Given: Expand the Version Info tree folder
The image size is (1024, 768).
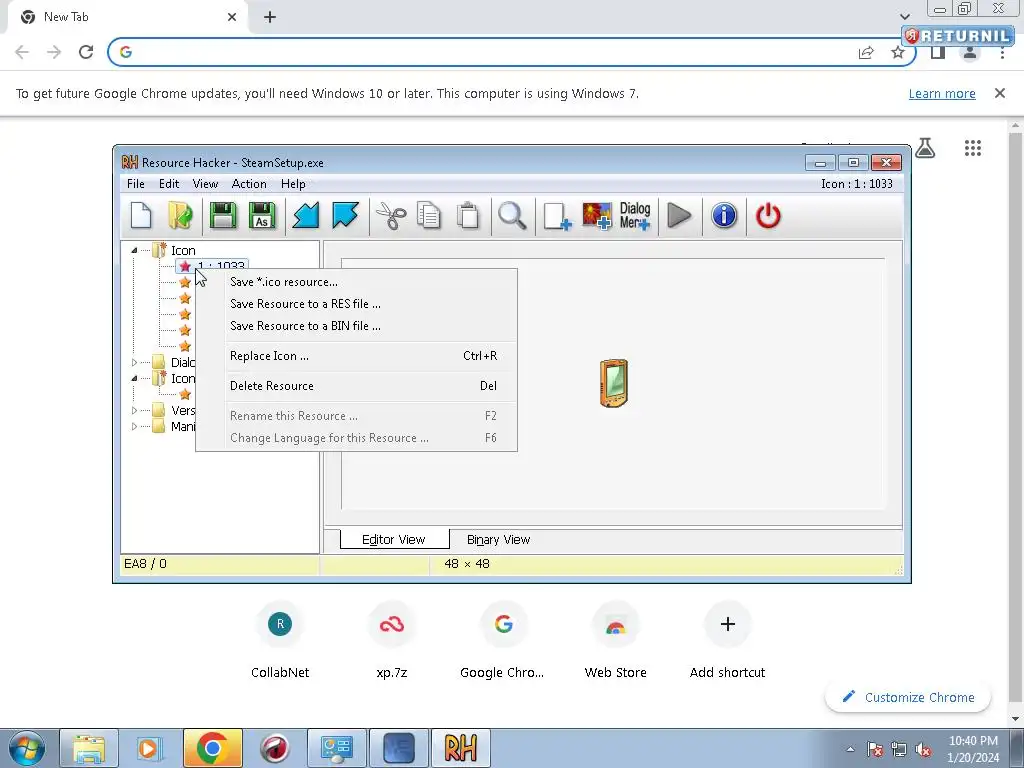Looking at the screenshot, I should tap(134, 411).
